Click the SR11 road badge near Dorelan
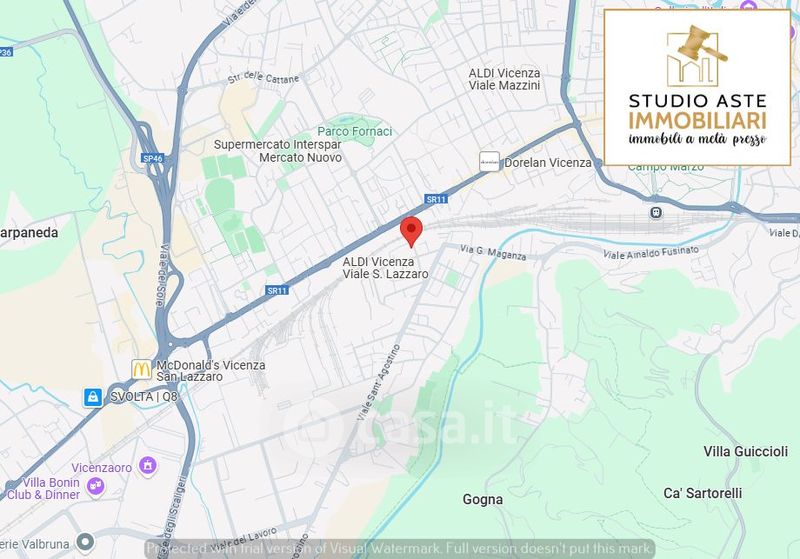 coord(436,199)
